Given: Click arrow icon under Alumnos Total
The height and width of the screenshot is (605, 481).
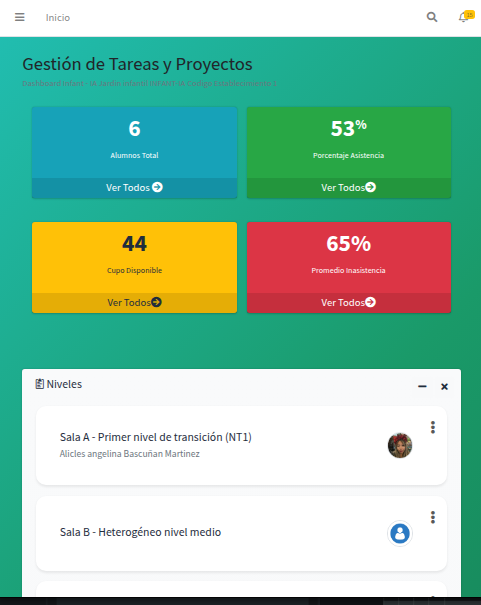Looking at the screenshot, I should 157,187.
